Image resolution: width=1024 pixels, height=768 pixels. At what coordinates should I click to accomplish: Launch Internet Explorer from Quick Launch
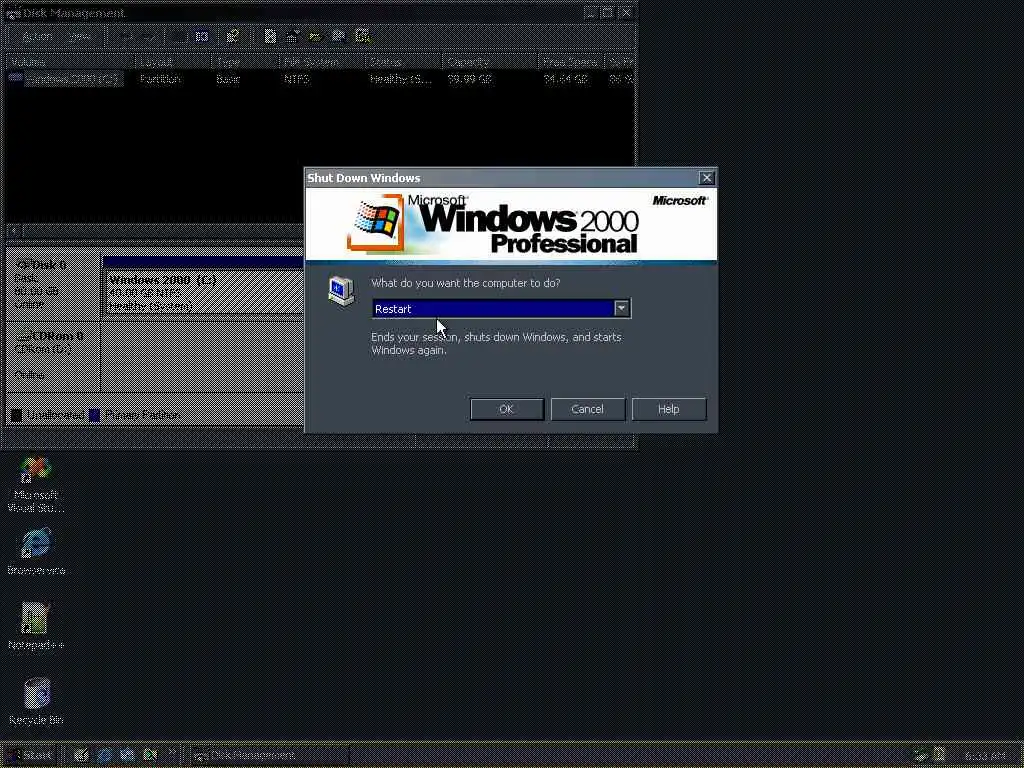[x=104, y=756]
